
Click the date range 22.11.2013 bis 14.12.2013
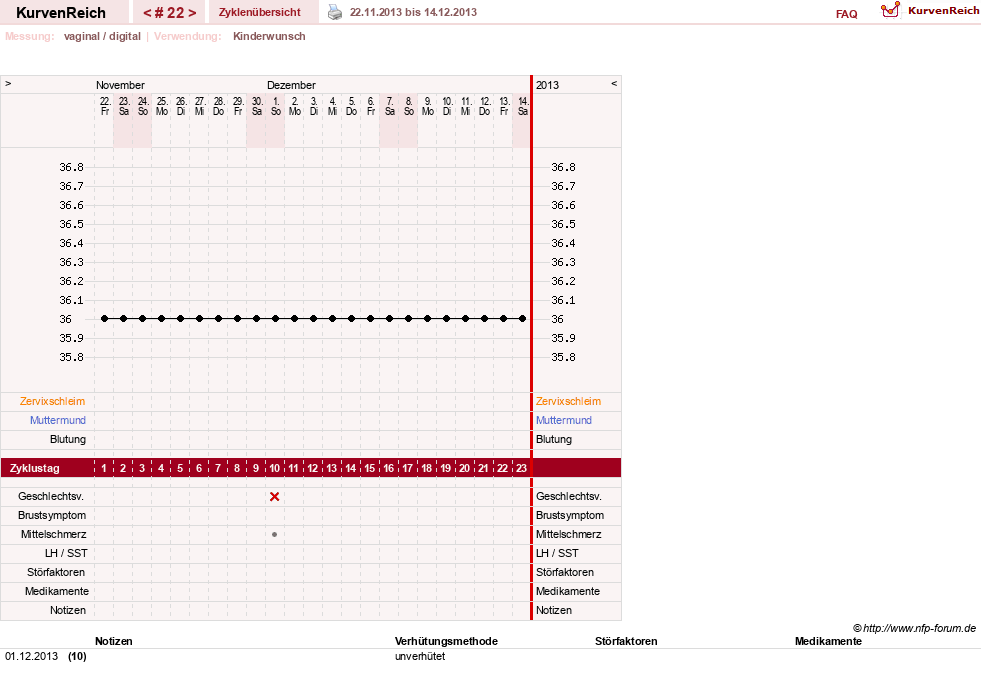[x=413, y=12]
